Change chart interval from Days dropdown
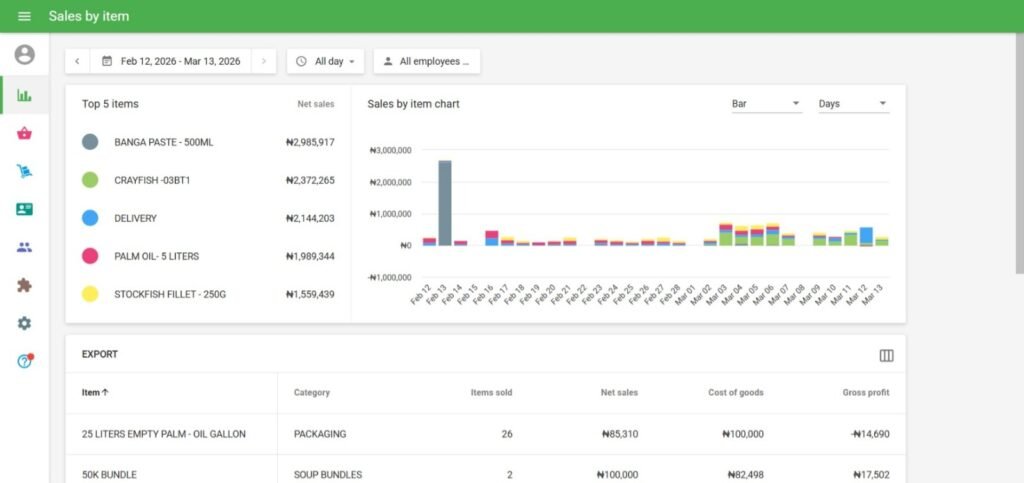The height and width of the screenshot is (483, 1024). [852, 104]
